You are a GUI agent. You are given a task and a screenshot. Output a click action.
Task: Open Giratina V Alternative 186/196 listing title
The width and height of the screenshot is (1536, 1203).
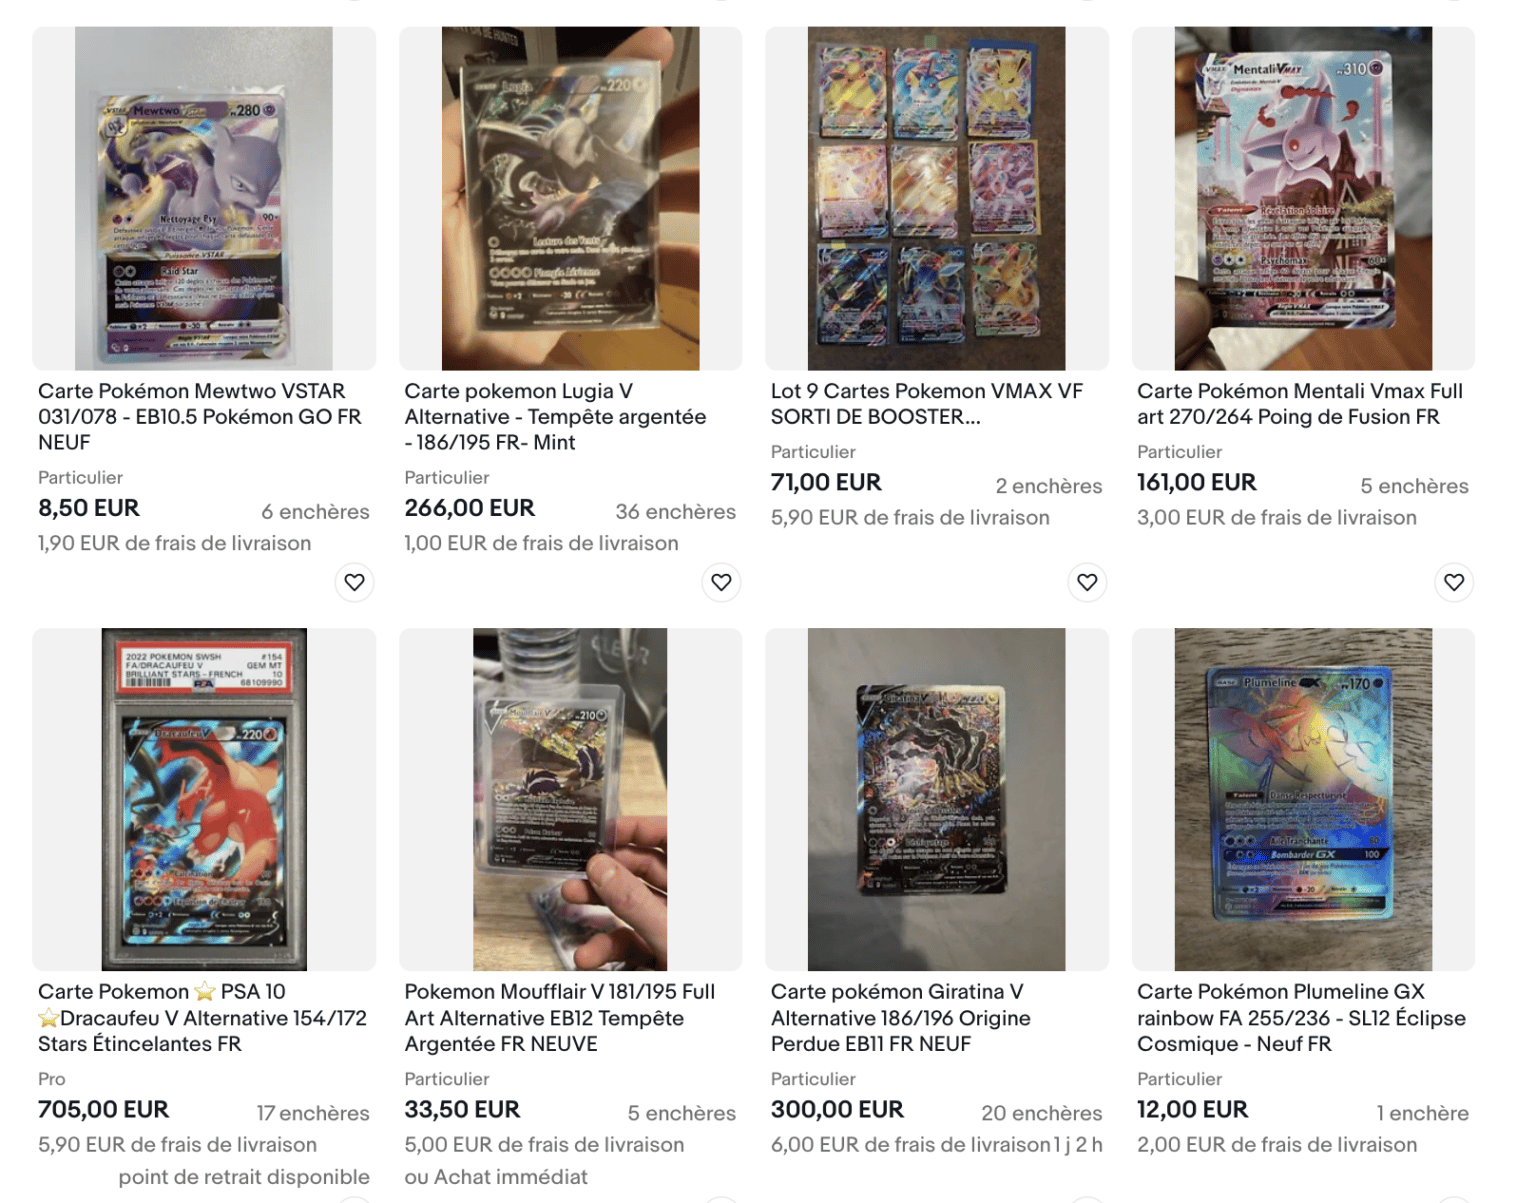(x=900, y=1018)
